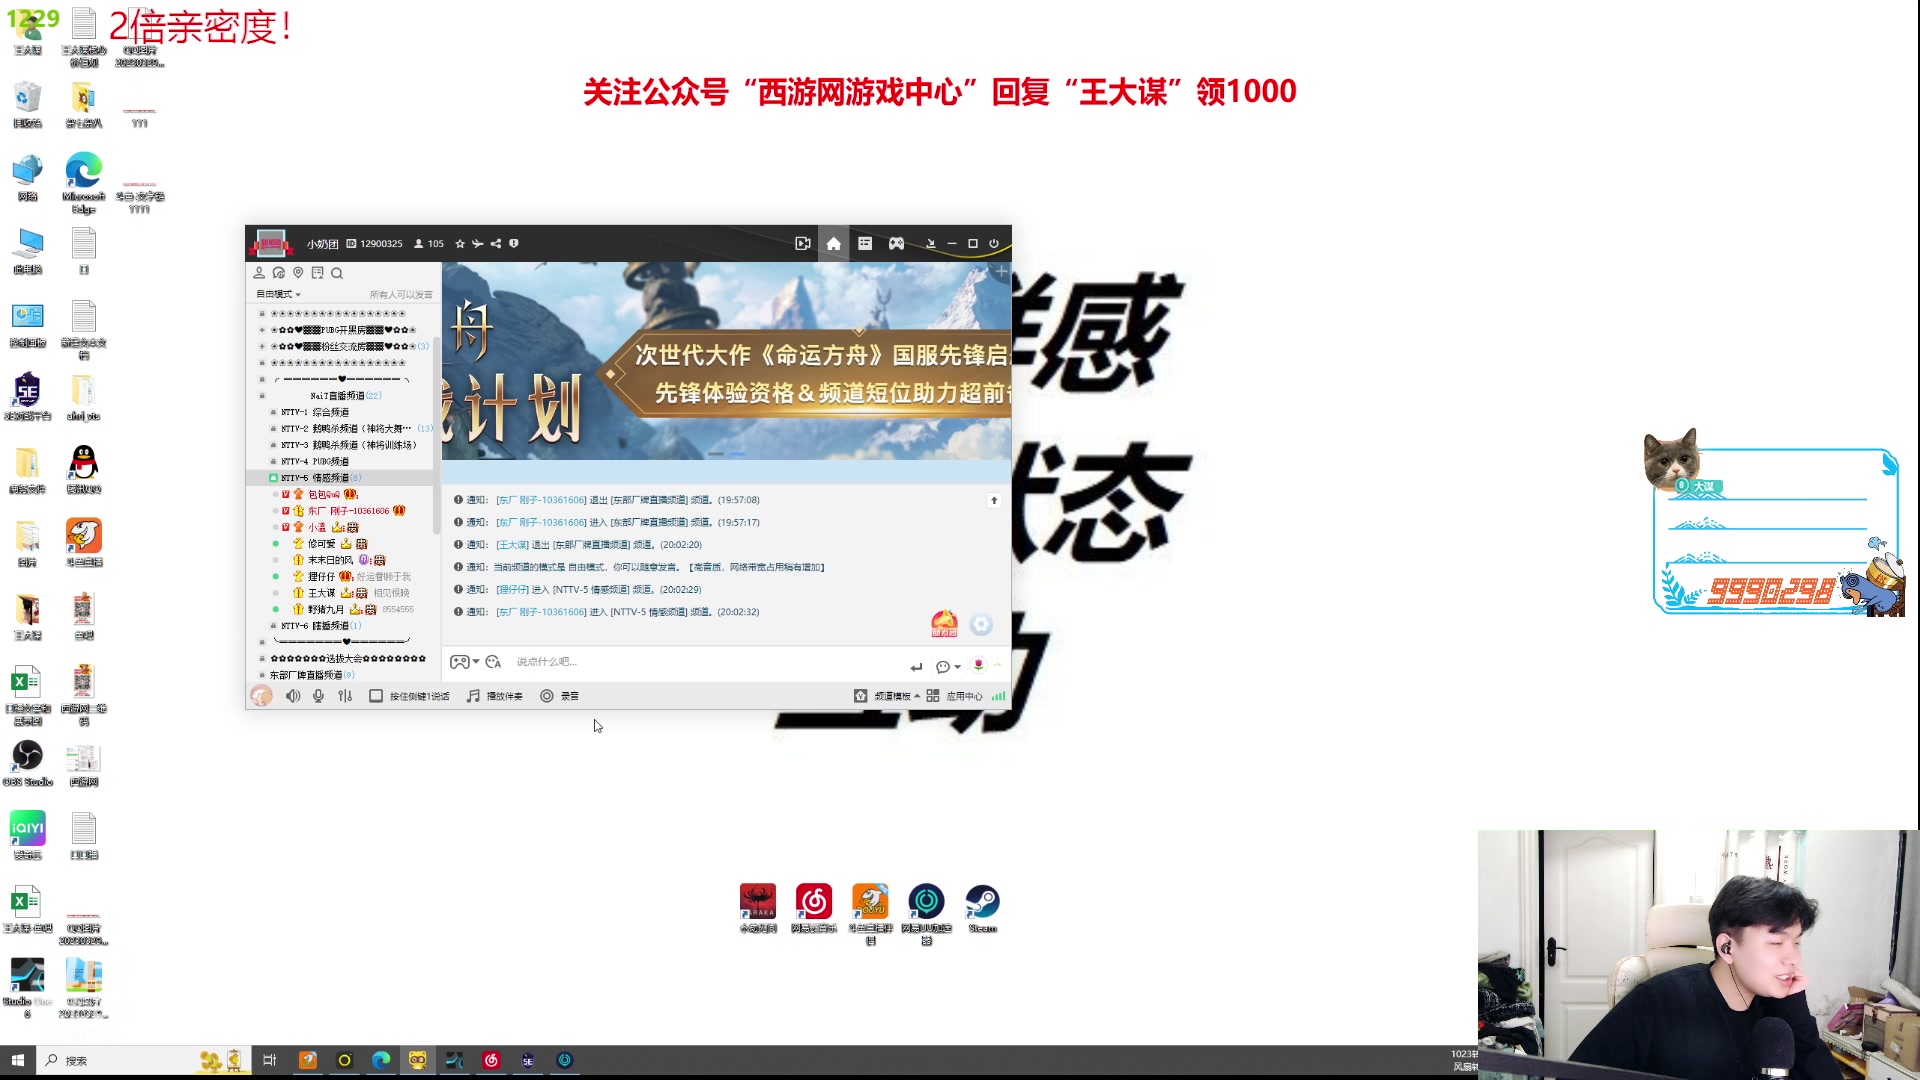Open the audio mixer sliders icon

(345, 696)
